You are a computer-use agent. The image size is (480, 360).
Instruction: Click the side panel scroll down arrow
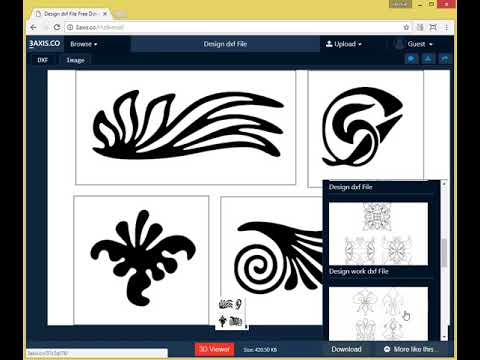click(444, 337)
